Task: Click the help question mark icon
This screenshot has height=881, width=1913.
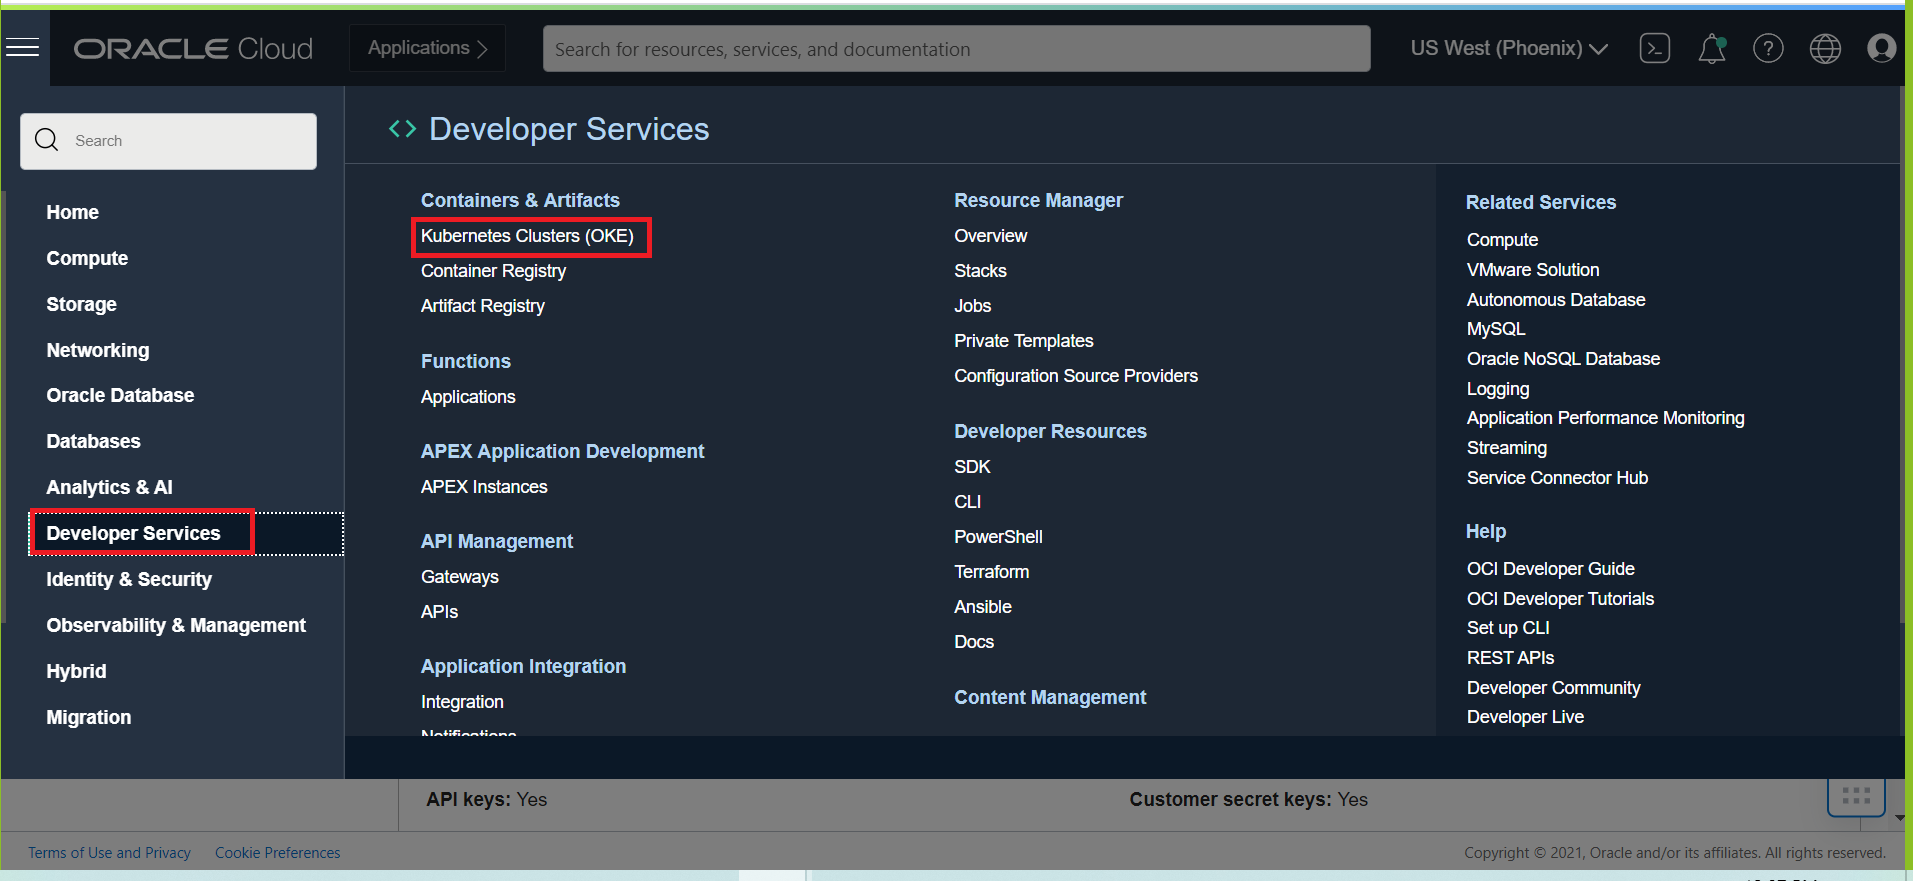Action: [1768, 48]
